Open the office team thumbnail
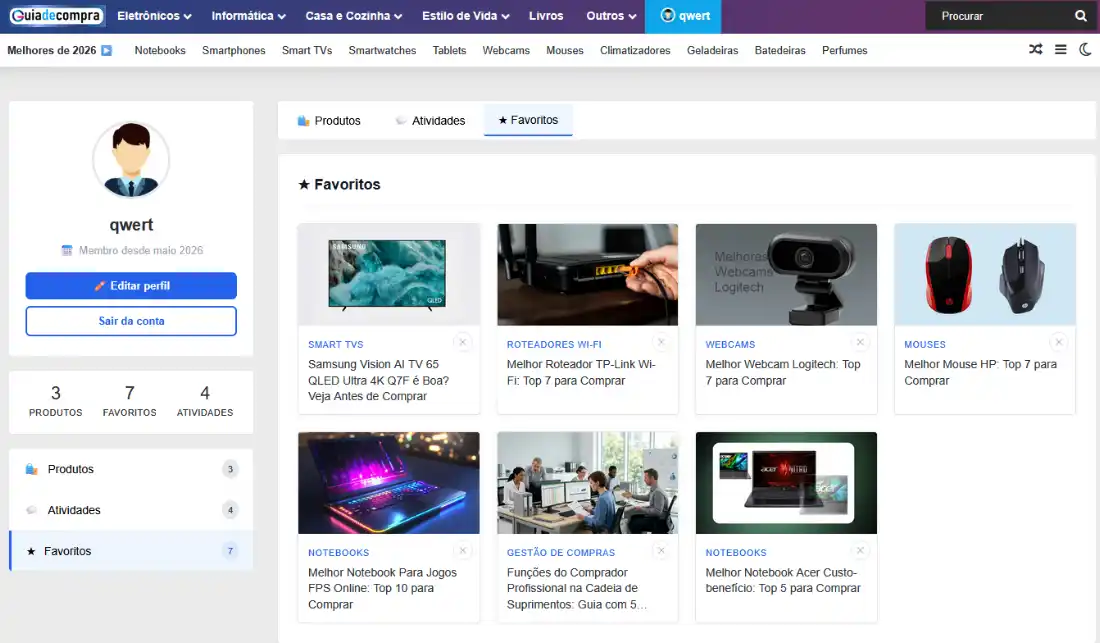 [x=587, y=482]
